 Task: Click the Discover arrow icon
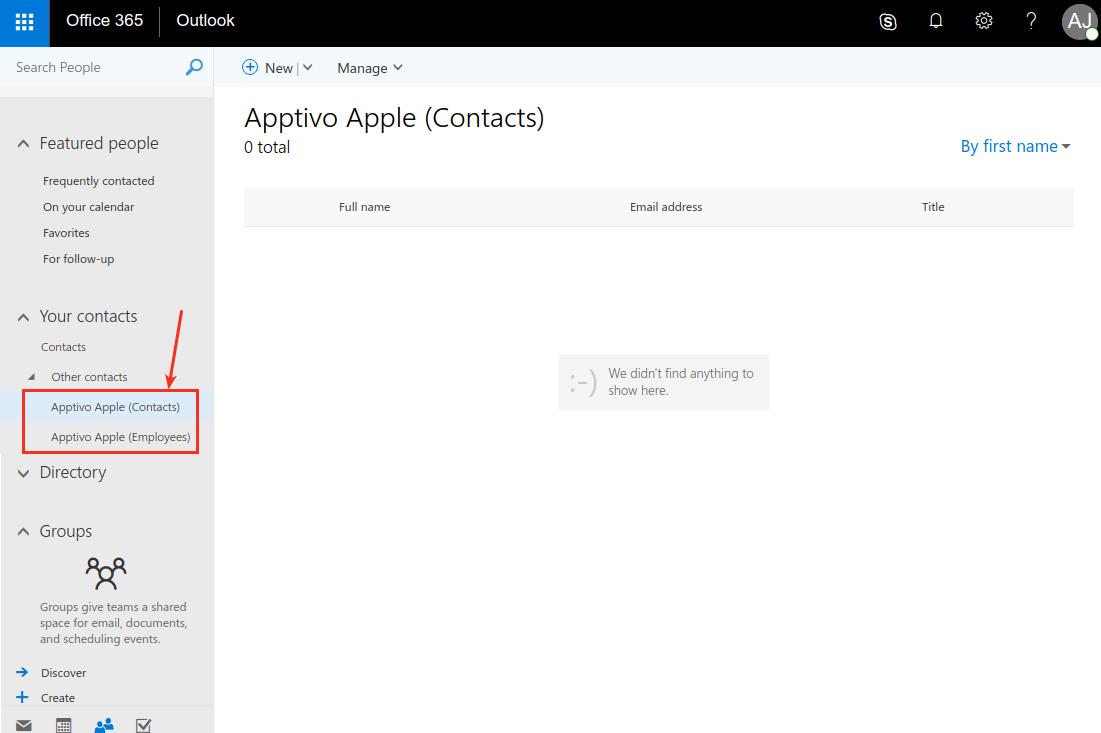[x=22, y=672]
